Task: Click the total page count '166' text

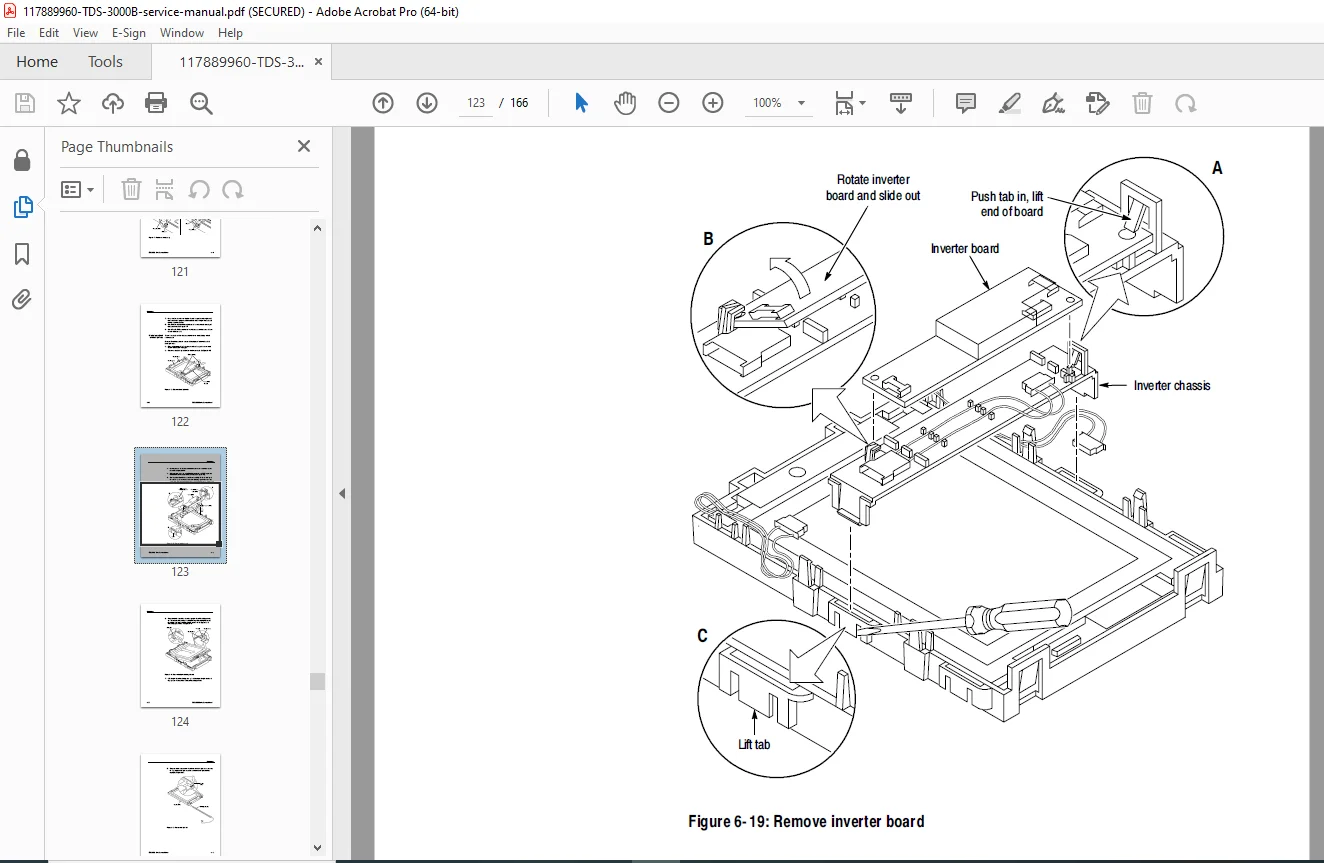Action: coord(519,103)
